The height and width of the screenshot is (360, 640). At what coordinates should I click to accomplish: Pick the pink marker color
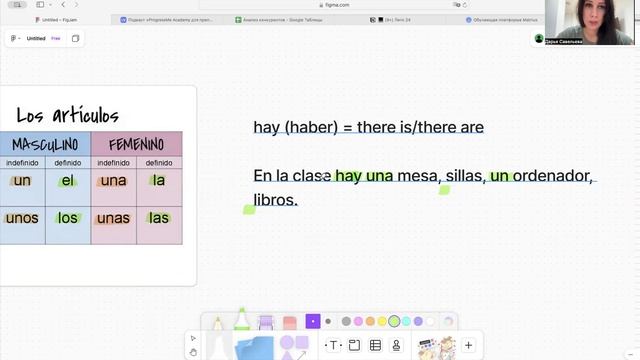coord(358,321)
